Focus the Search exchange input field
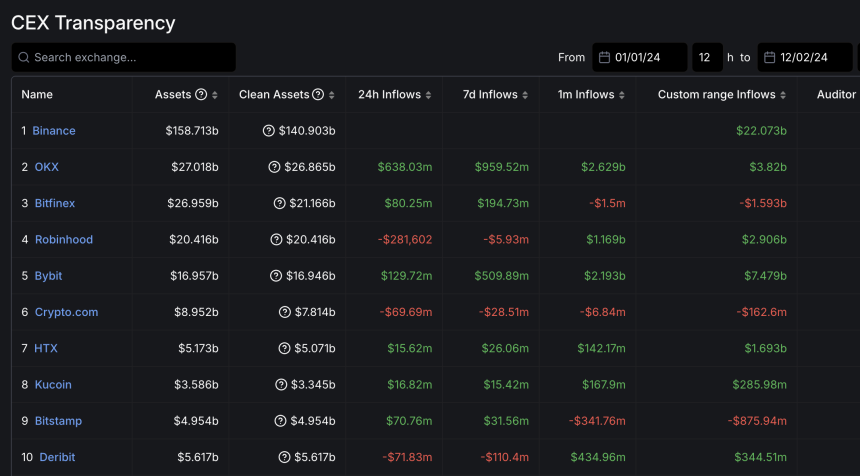Image resolution: width=860 pixels, height=476 pixels. pyautogui.click(x=130, y=58)
